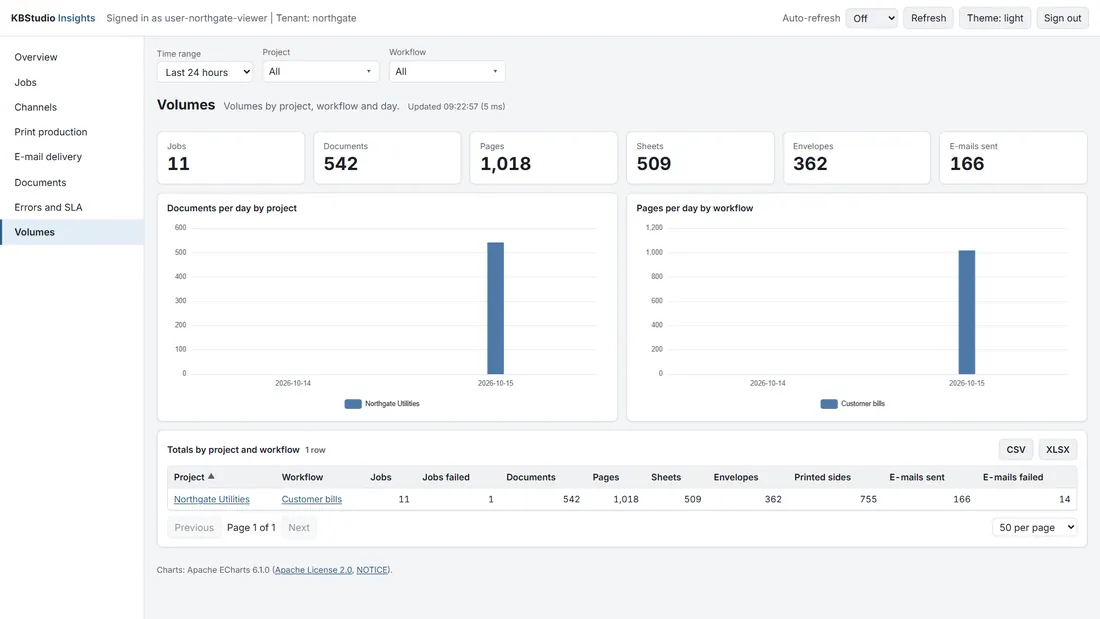Open Apache License 2.0 link
Image resolution: width=1100 pixels, height=619 pixels.
(x=314, y=570)
